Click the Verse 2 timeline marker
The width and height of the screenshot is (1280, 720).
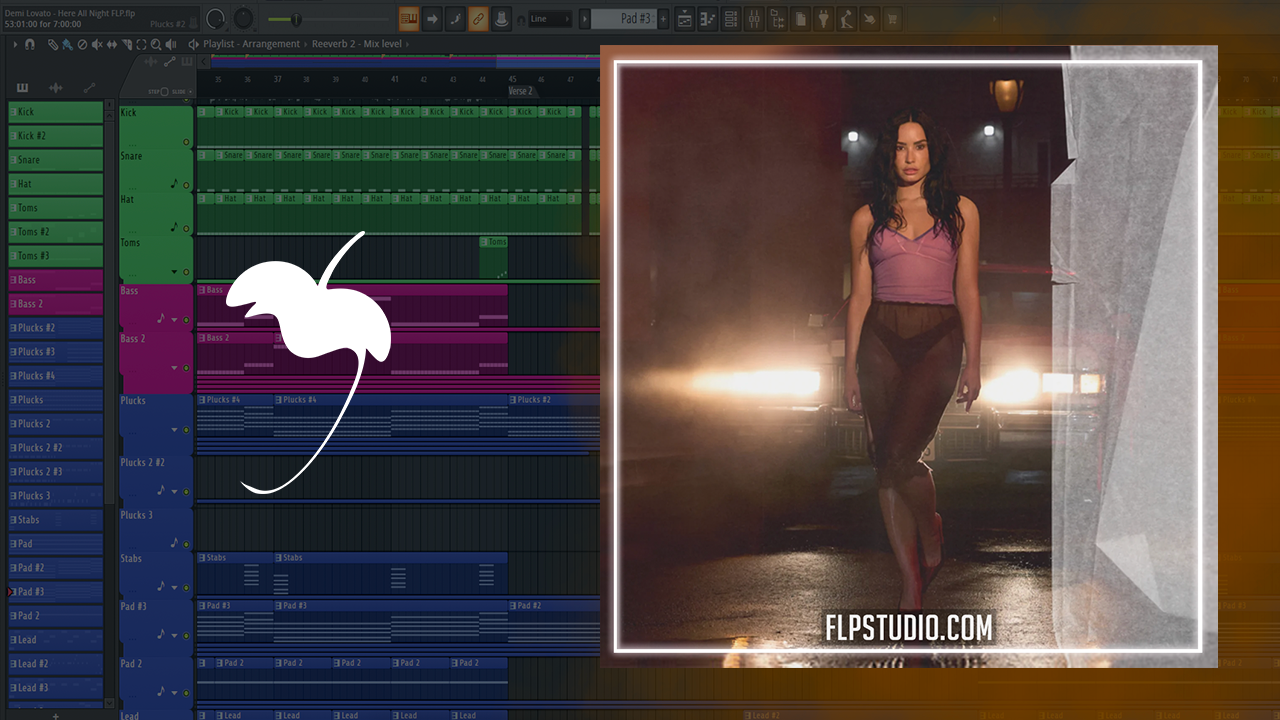click(x=521, y=91)
